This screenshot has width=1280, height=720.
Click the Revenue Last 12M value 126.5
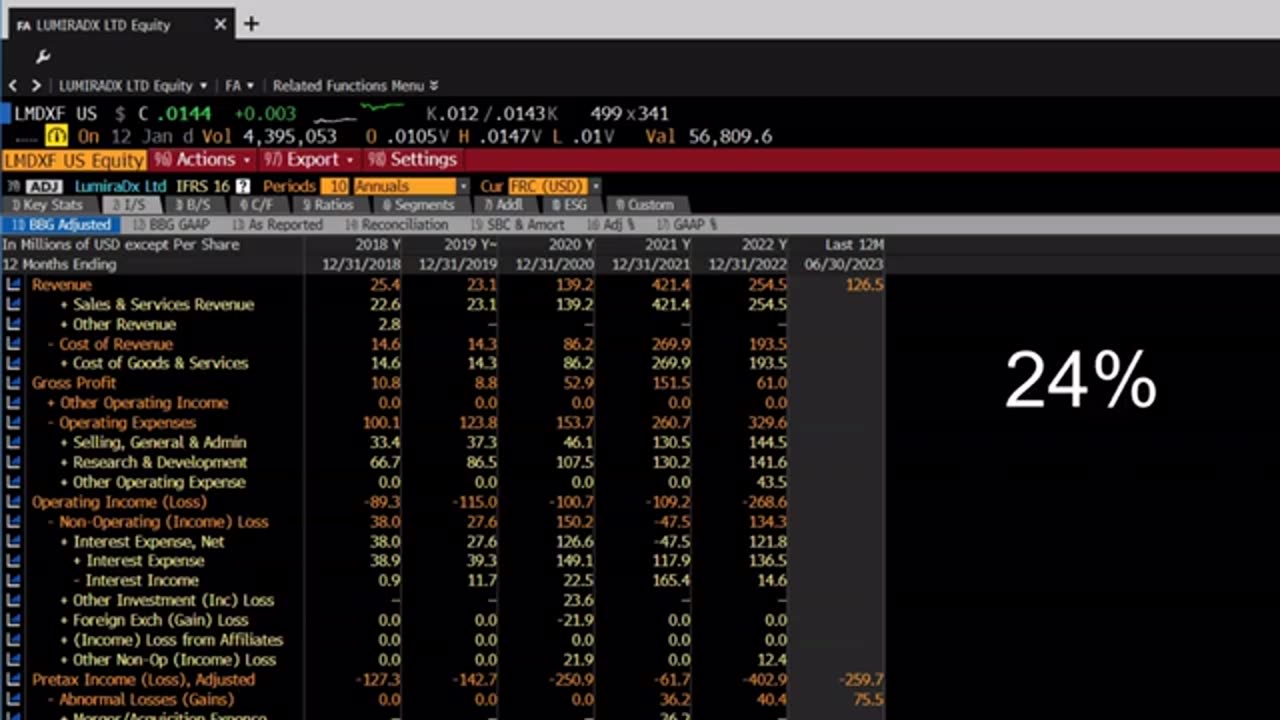click(864, 285)
